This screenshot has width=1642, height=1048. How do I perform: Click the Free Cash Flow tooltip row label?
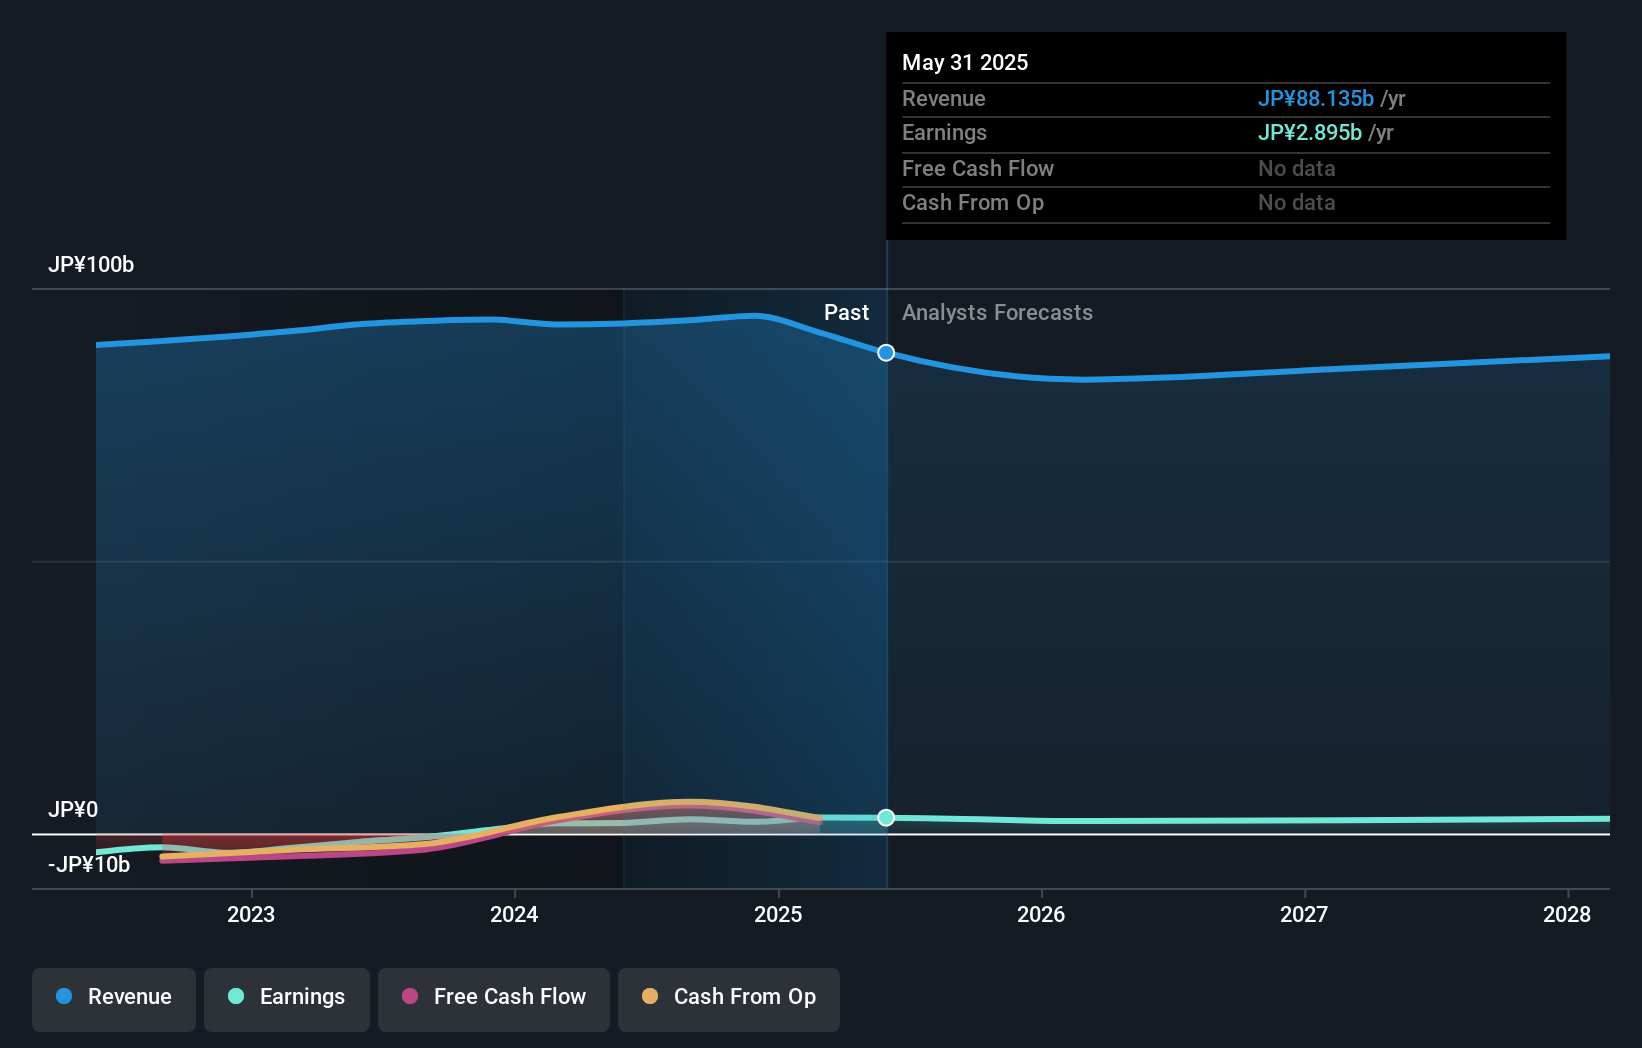tap(978, 168)
